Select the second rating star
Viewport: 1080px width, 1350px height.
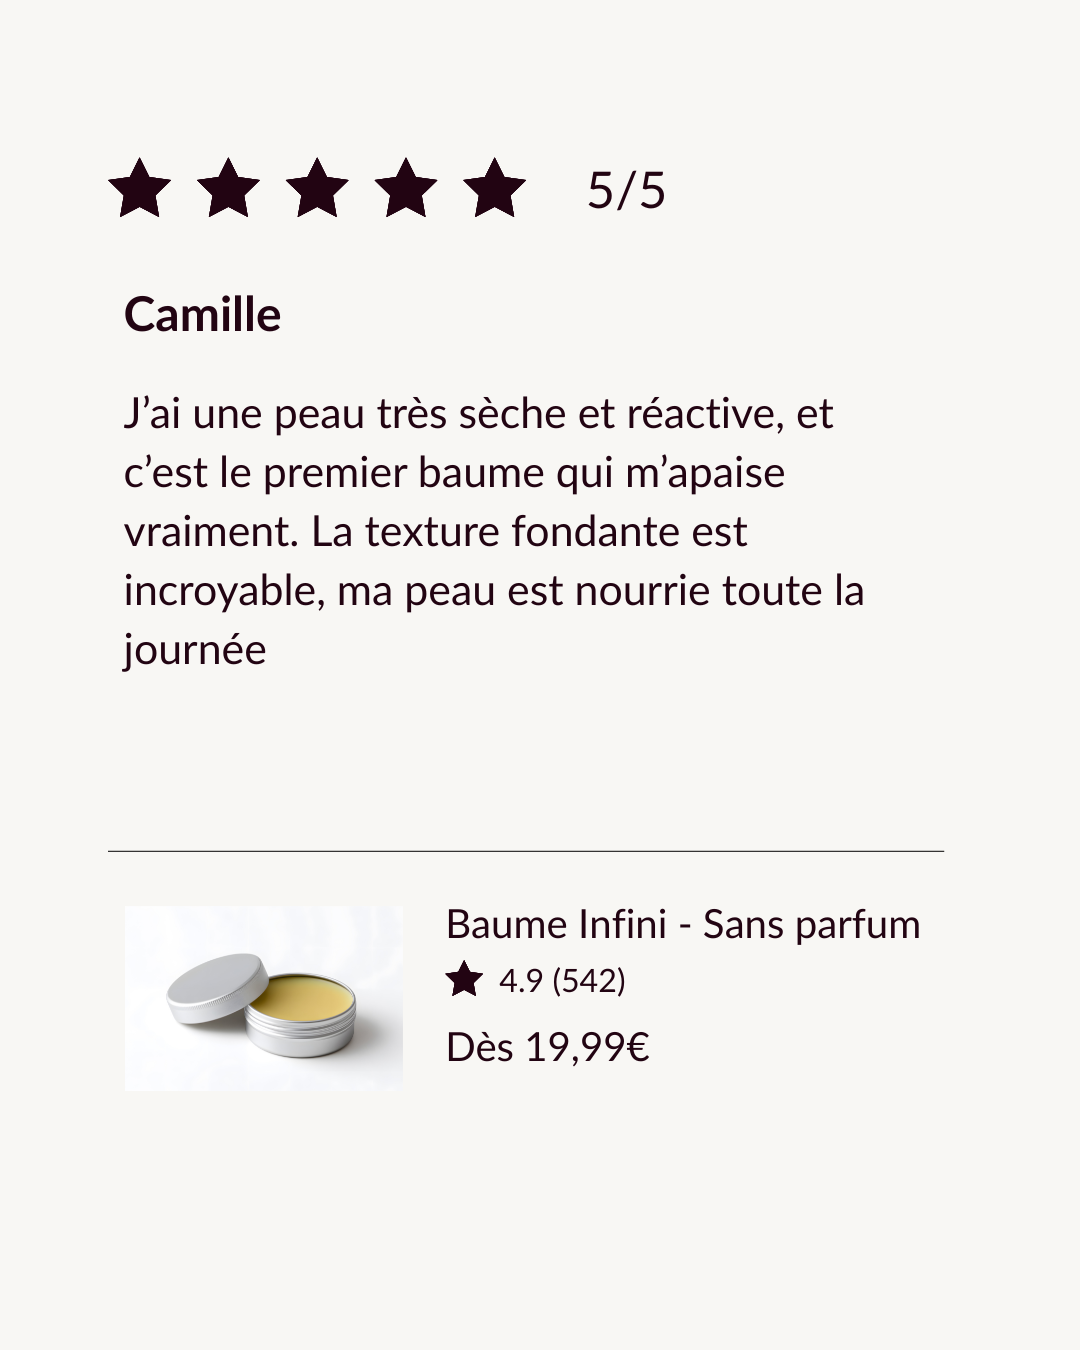tap(228, 189)
